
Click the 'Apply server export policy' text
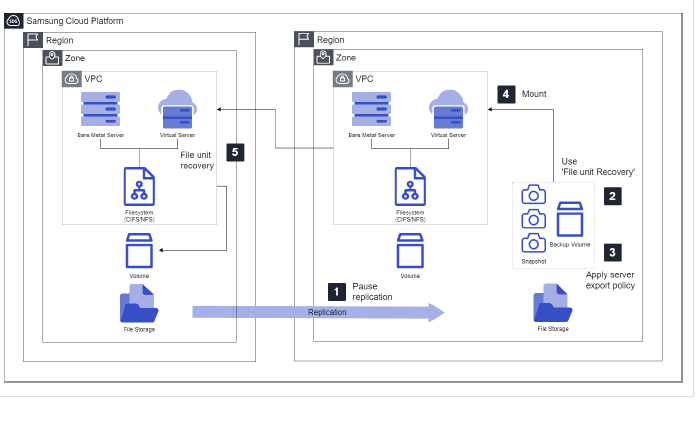(610, 280)
